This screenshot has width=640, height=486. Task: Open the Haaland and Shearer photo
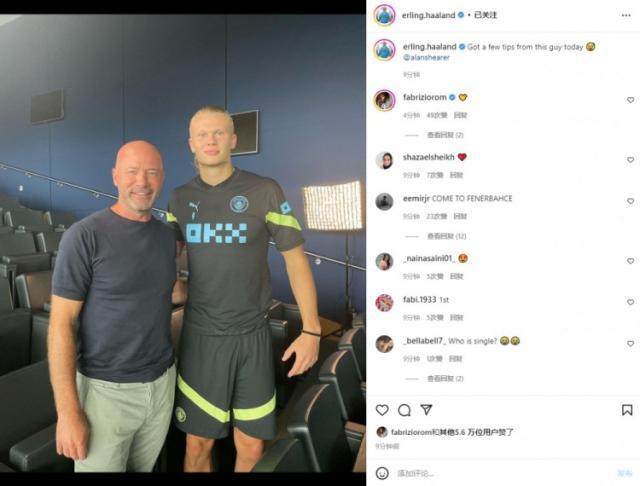(x=183, y=243)
